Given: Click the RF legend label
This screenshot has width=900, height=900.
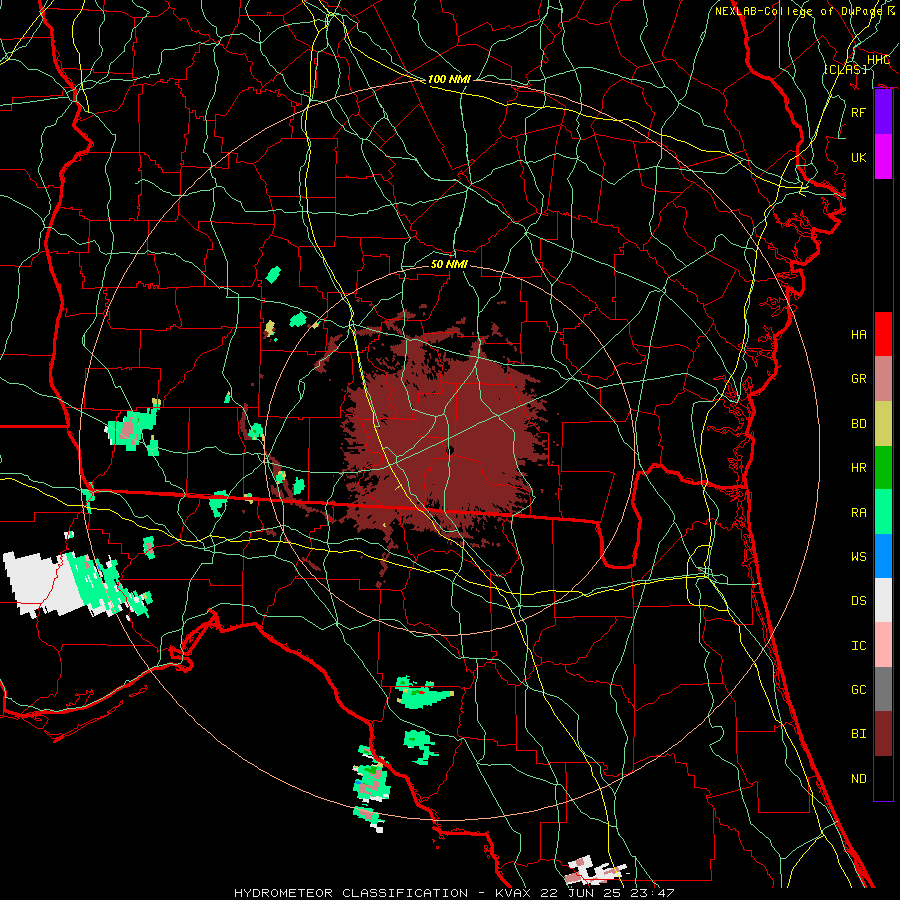Looking at the screenshot, I should pos(858,112).
